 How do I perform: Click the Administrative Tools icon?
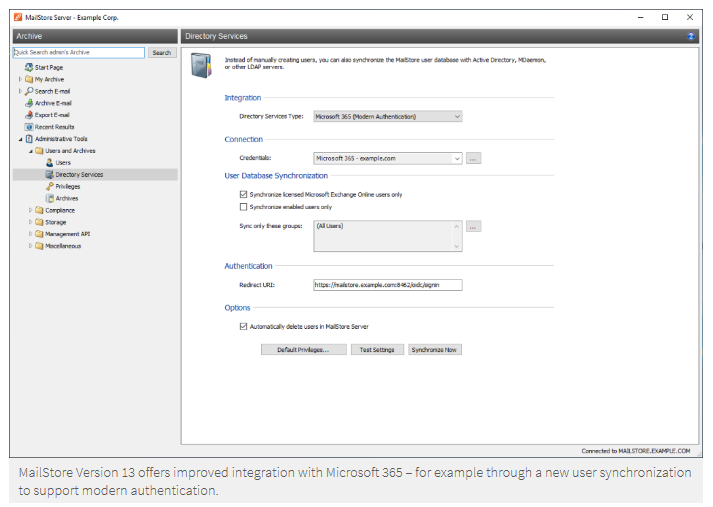(x=29, y=139)
